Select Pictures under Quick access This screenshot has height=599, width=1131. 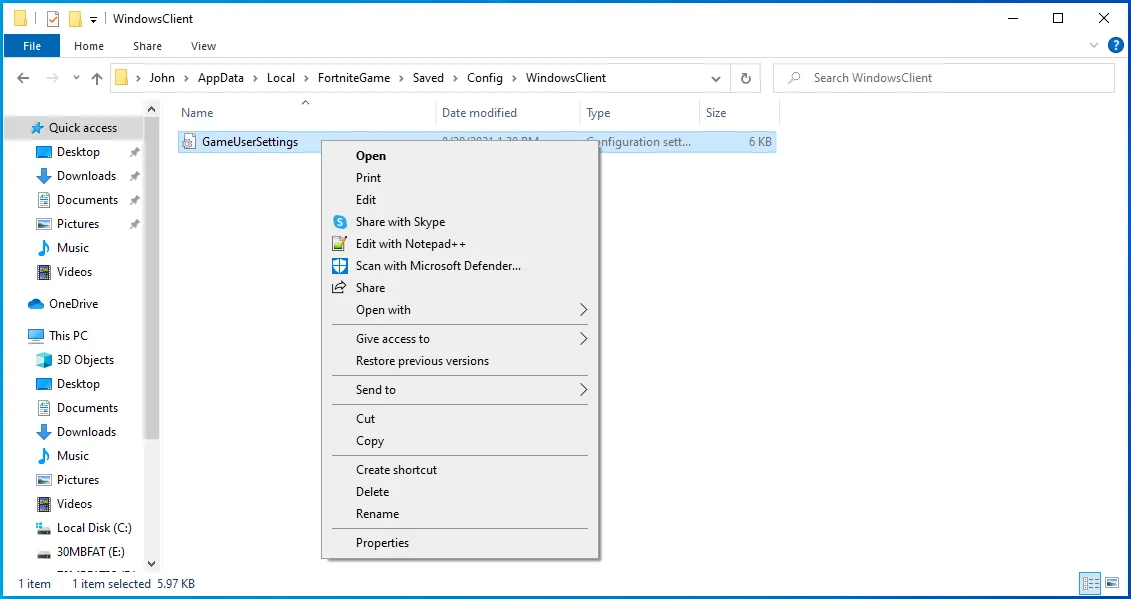pos(78,224)
